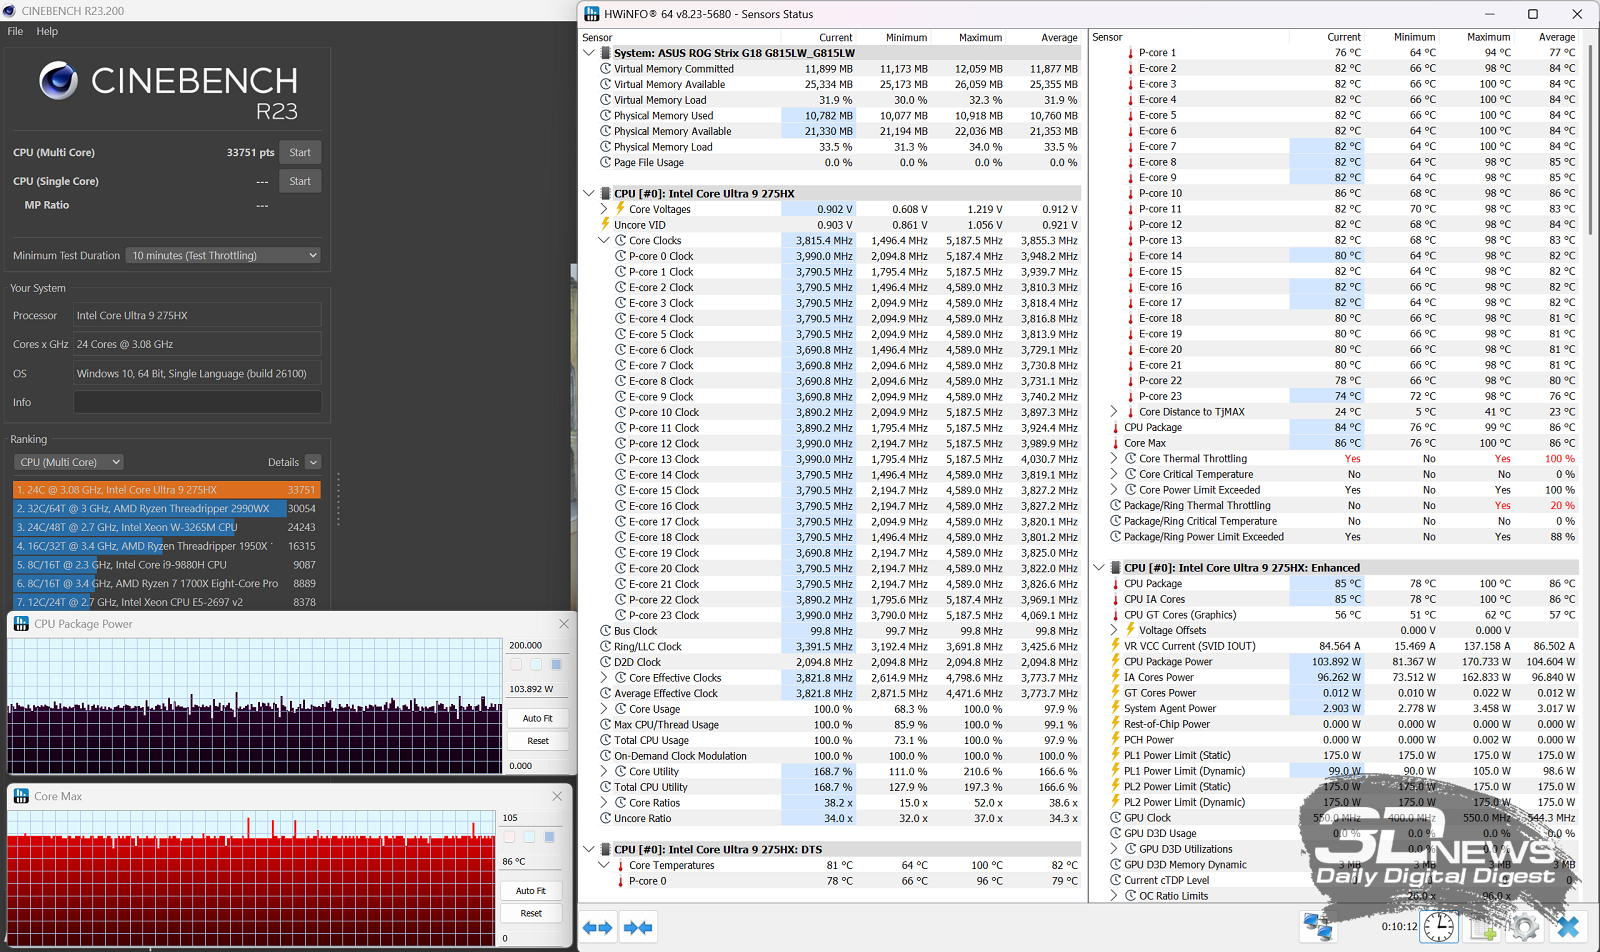Viewport: 1600px width, 952px height.
Task: Expand Core Distance to TjMAX
Action: (1114, 411)
